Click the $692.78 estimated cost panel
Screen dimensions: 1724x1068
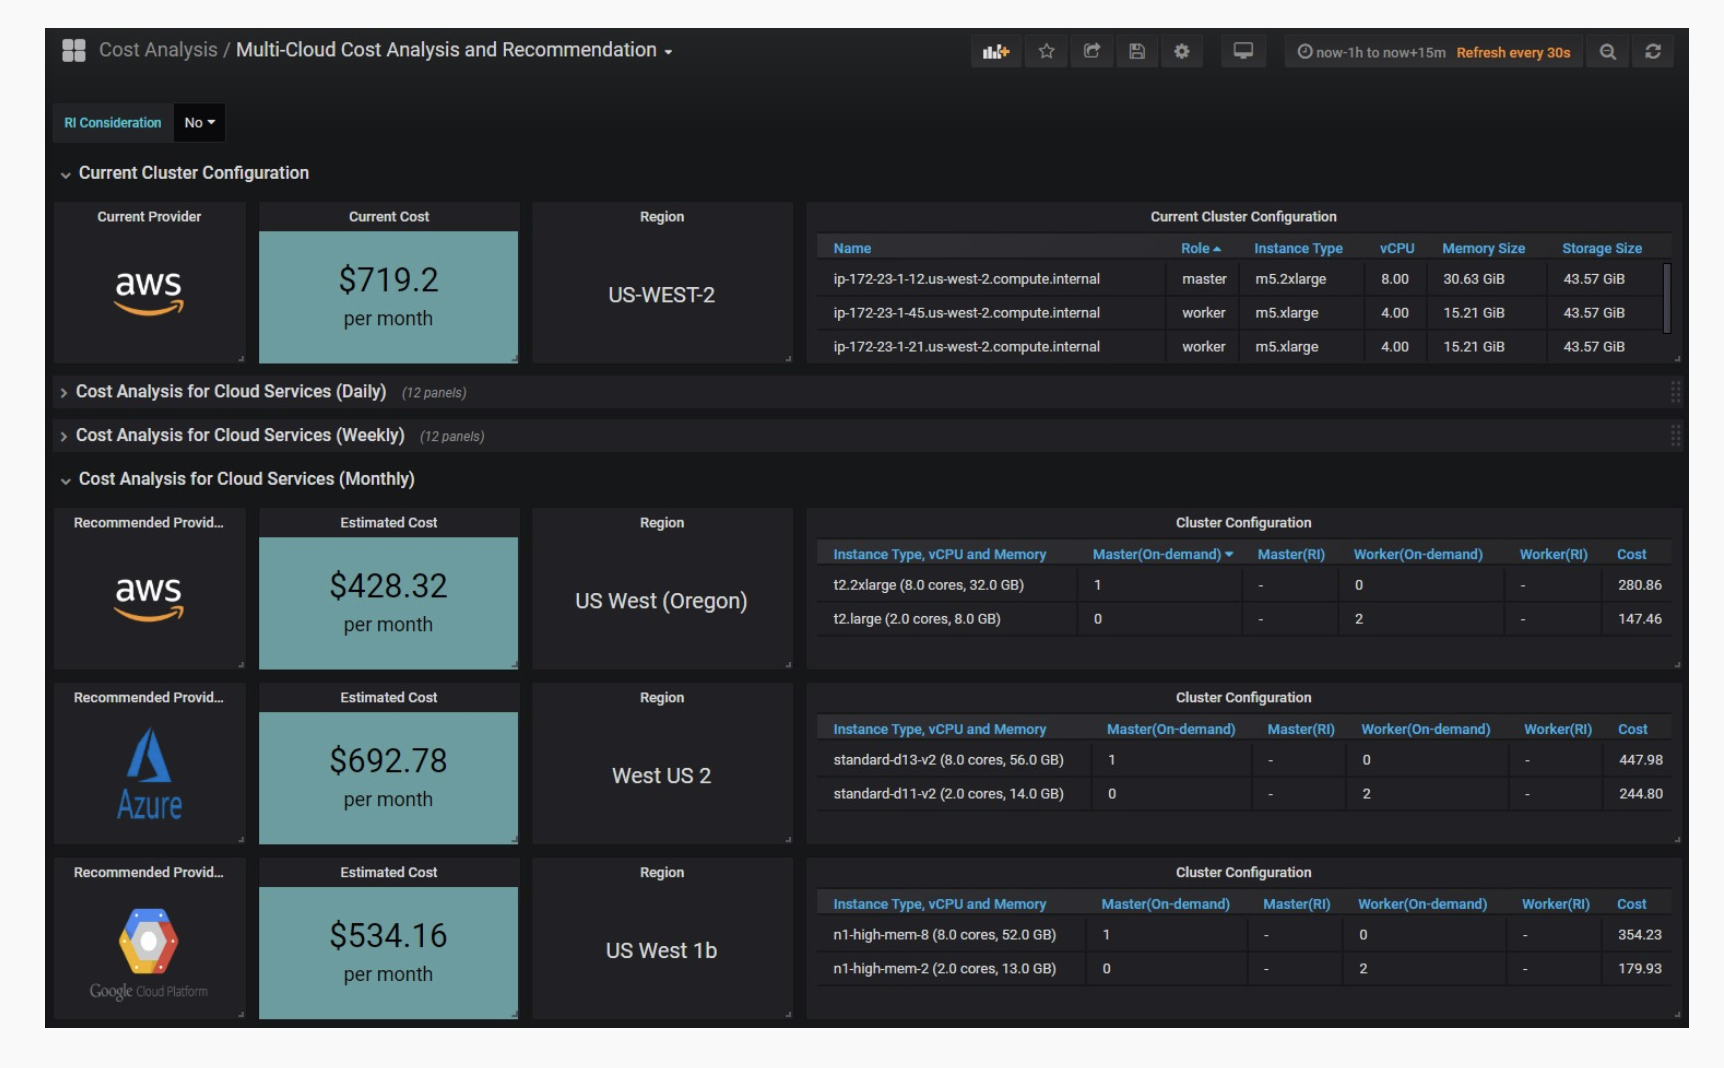click(x=388, y=778)
